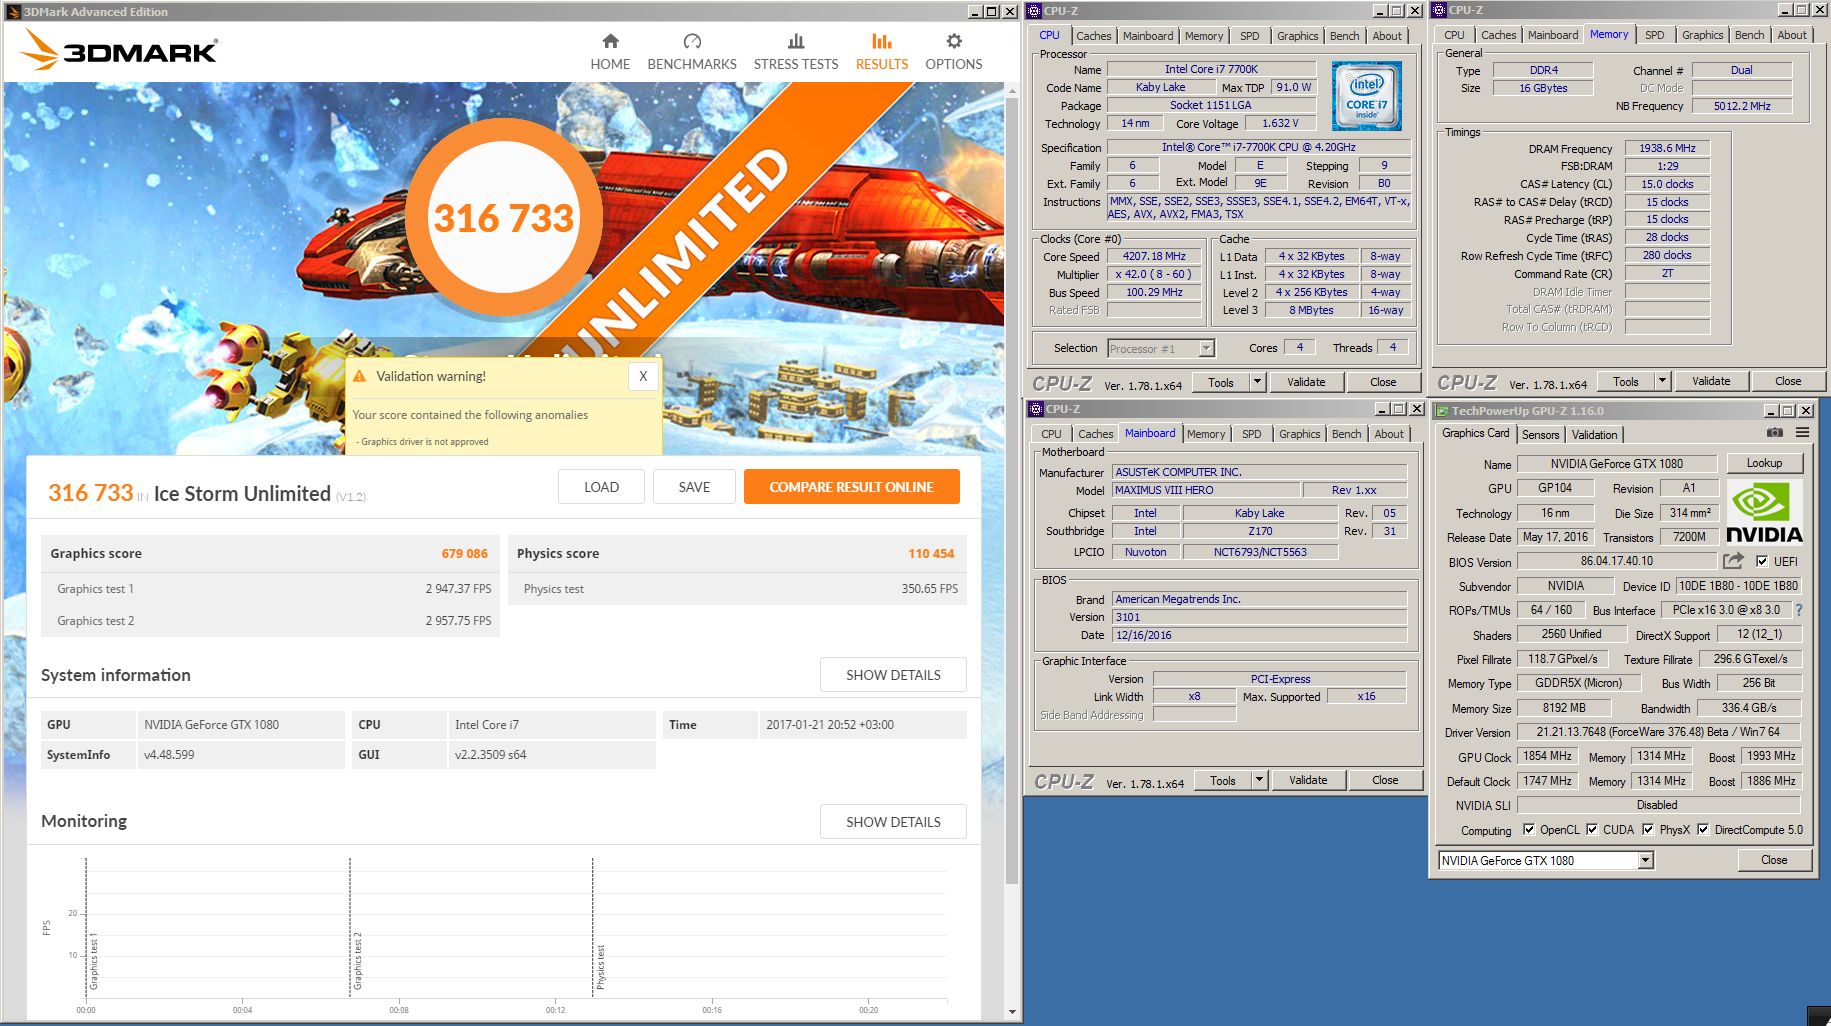
Task: Save the GPU BIOS using share icon
Action: (1733, 561)
